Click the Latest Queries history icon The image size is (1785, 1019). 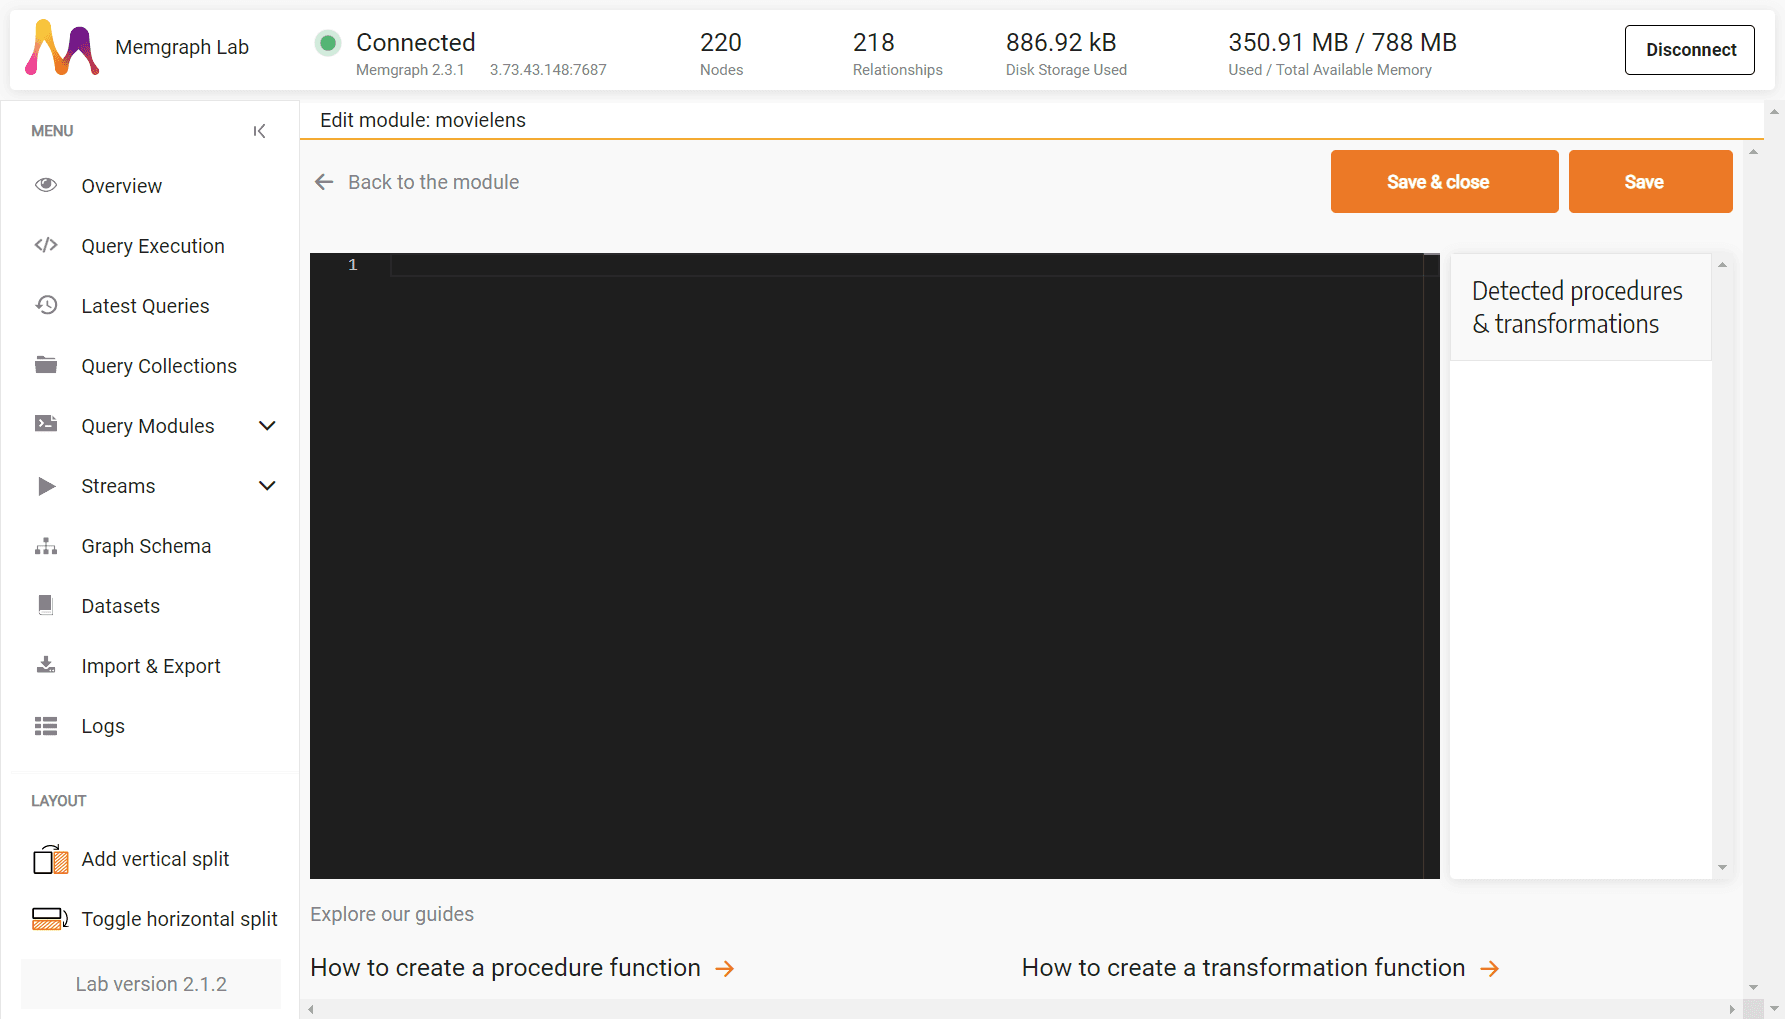[x=46, y=305]
